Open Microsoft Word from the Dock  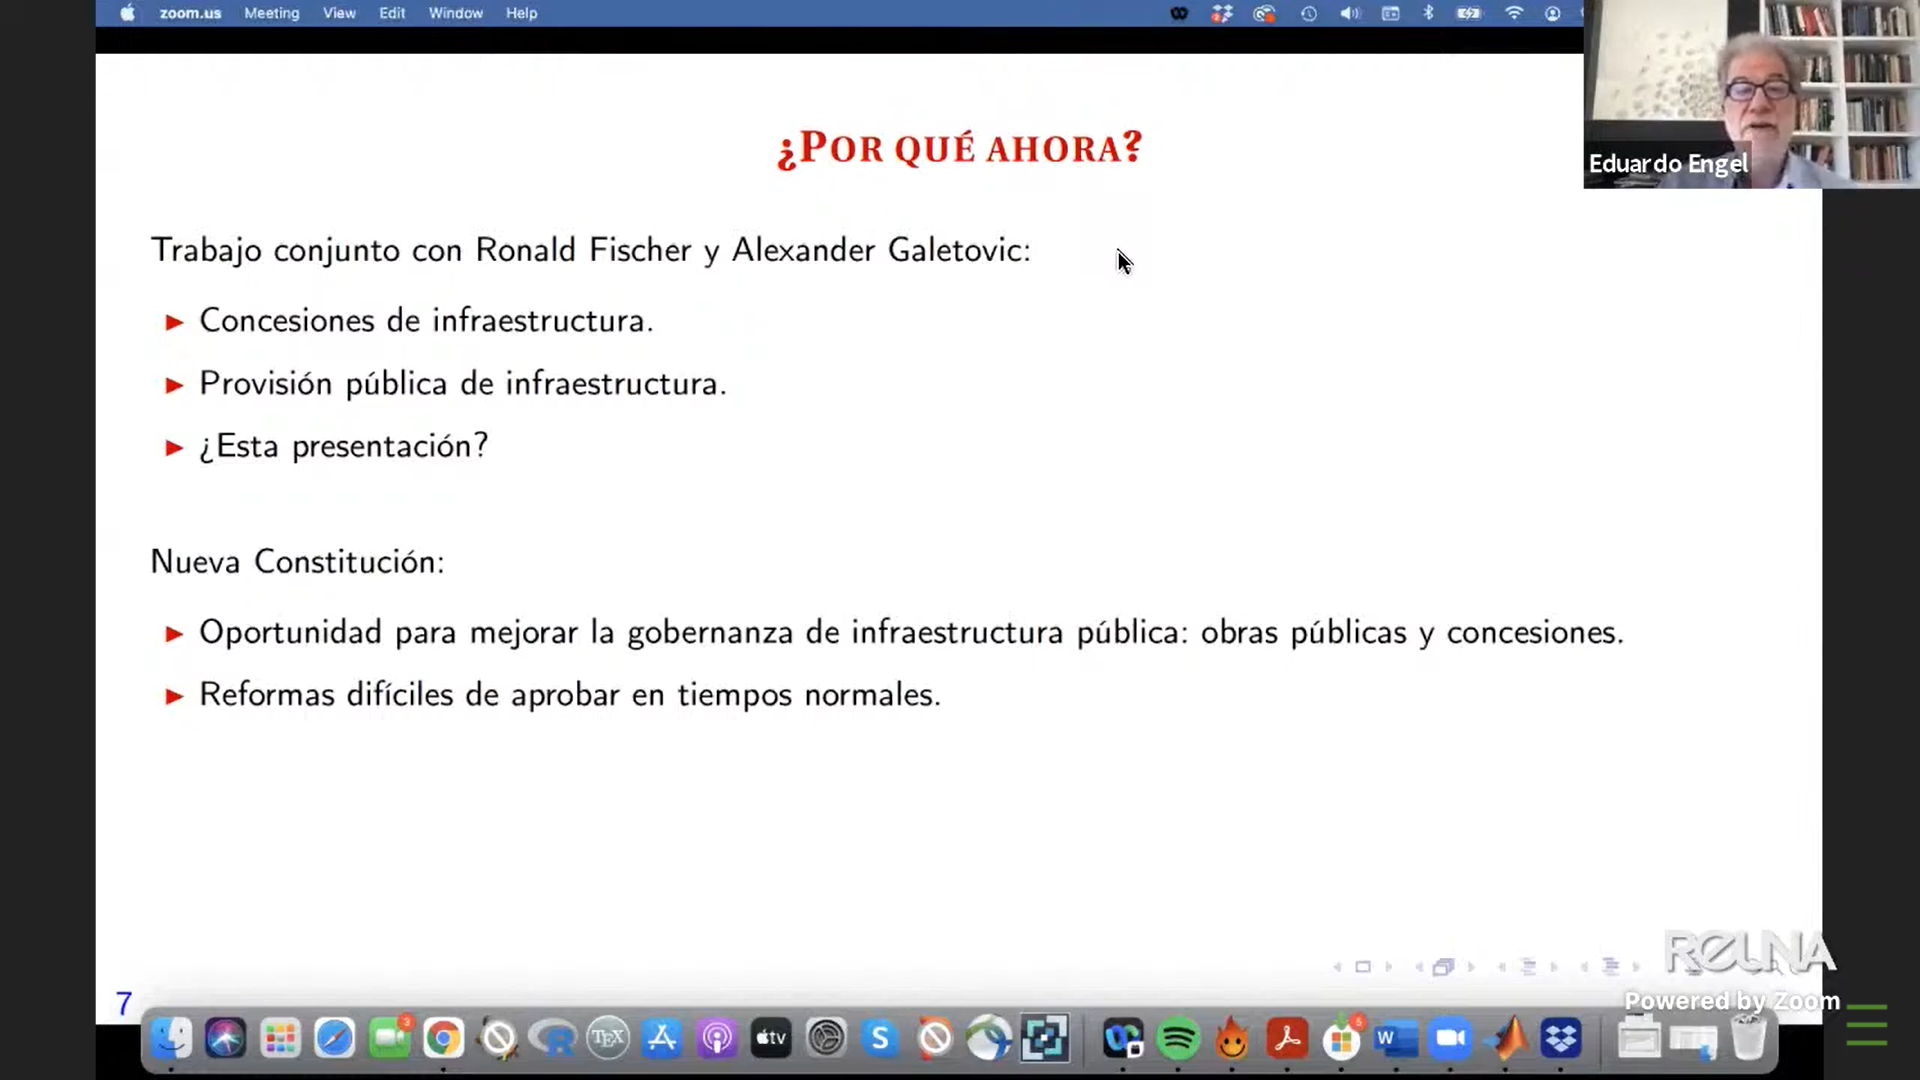point(1396,1039)
